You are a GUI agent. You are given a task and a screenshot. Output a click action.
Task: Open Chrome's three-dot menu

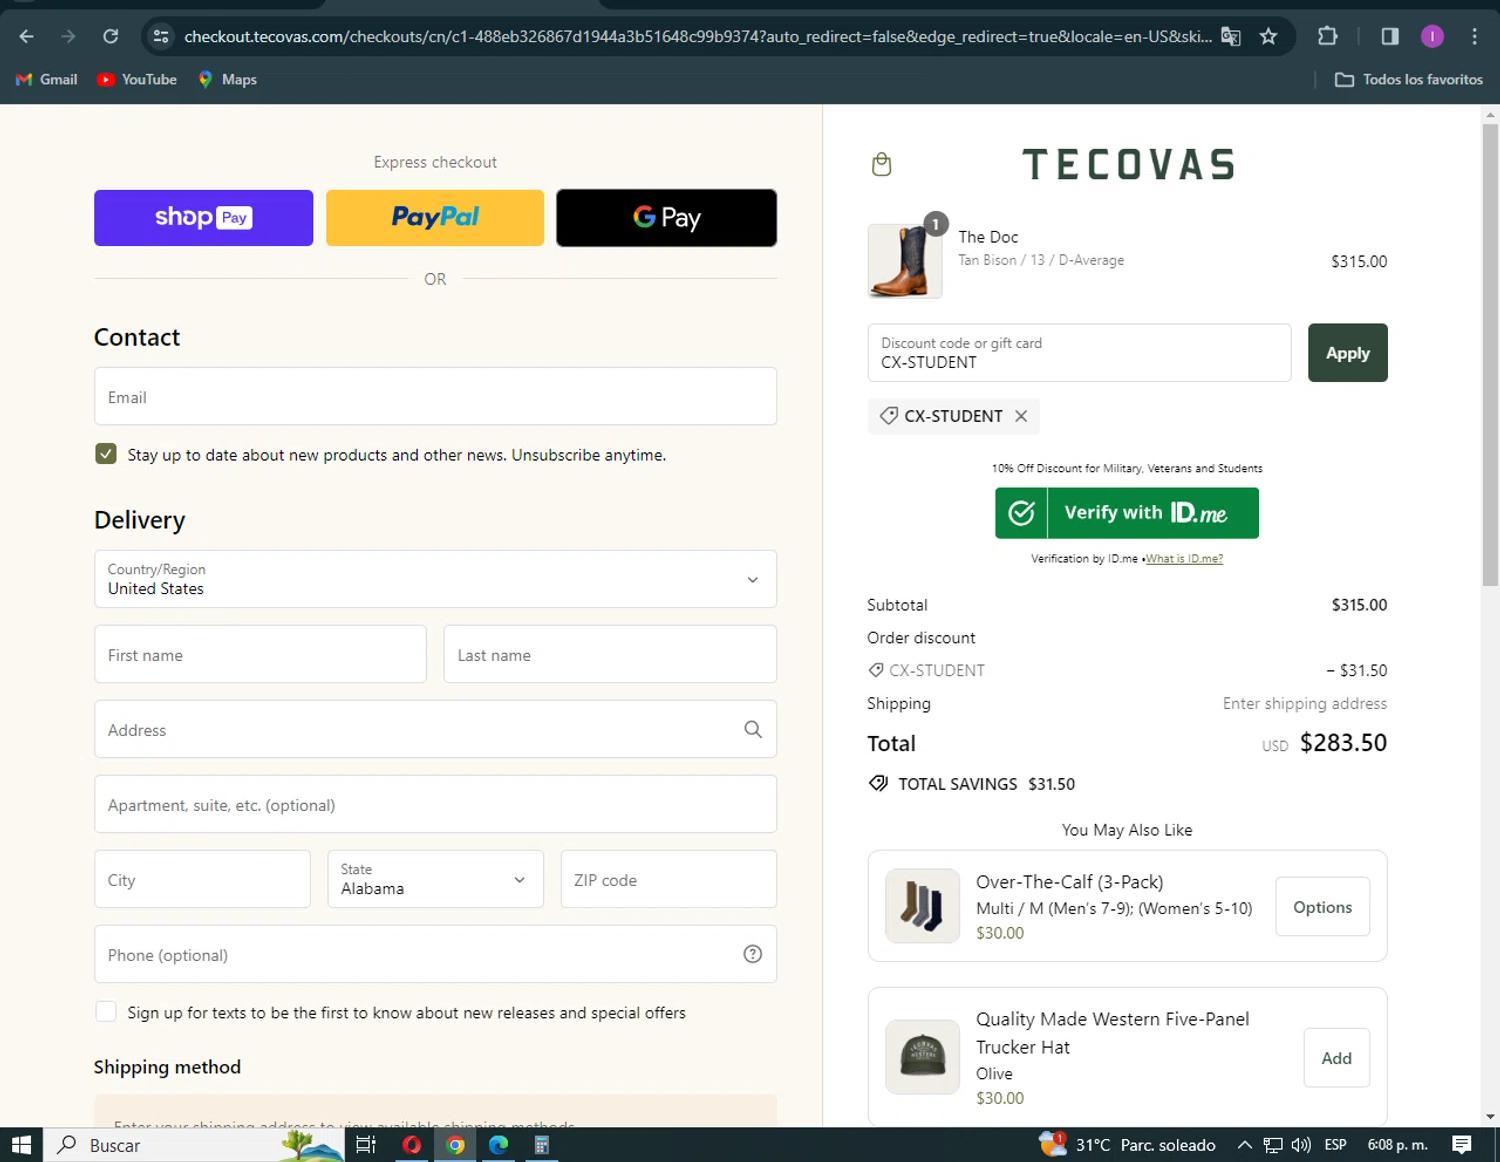pyautogui.click(x=1474, y=37)
